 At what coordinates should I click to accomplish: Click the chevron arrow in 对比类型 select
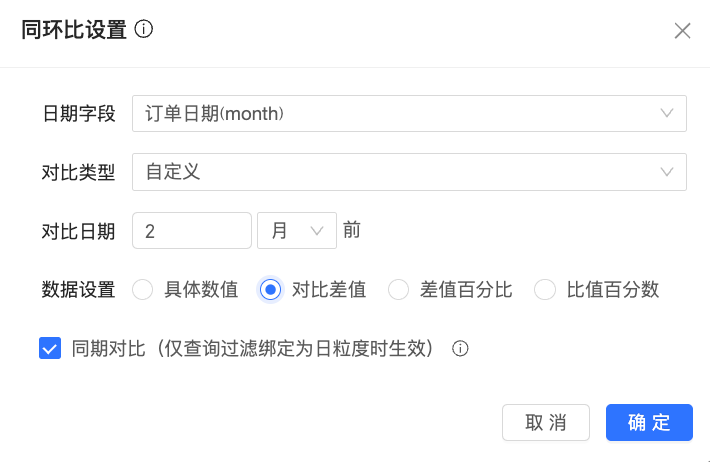(x=667, y=172)
